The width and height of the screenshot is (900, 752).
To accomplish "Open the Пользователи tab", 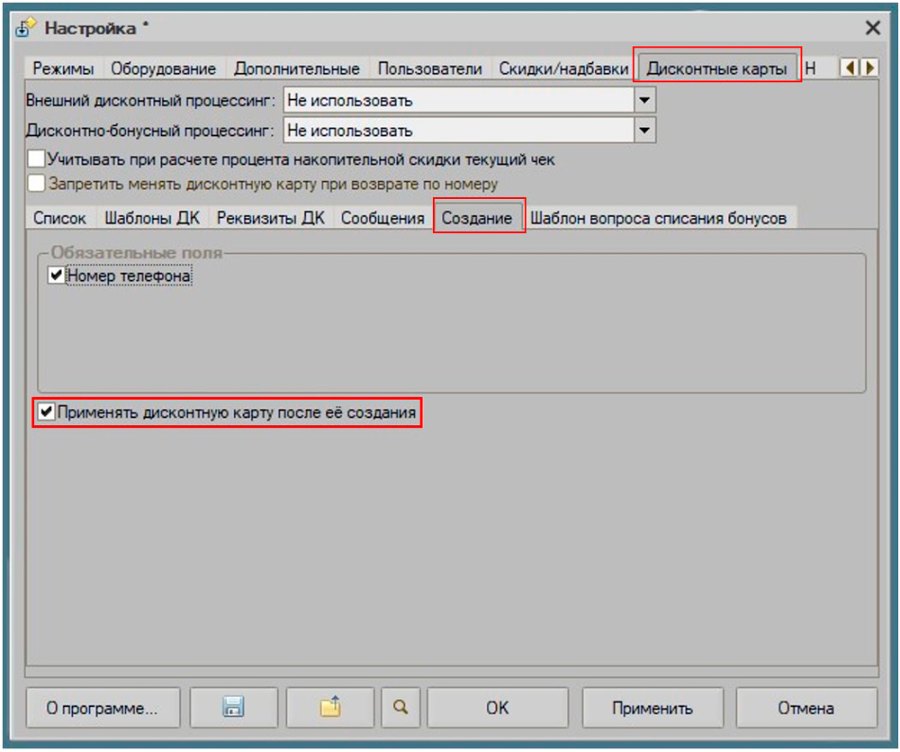I will tap(430, 68).
